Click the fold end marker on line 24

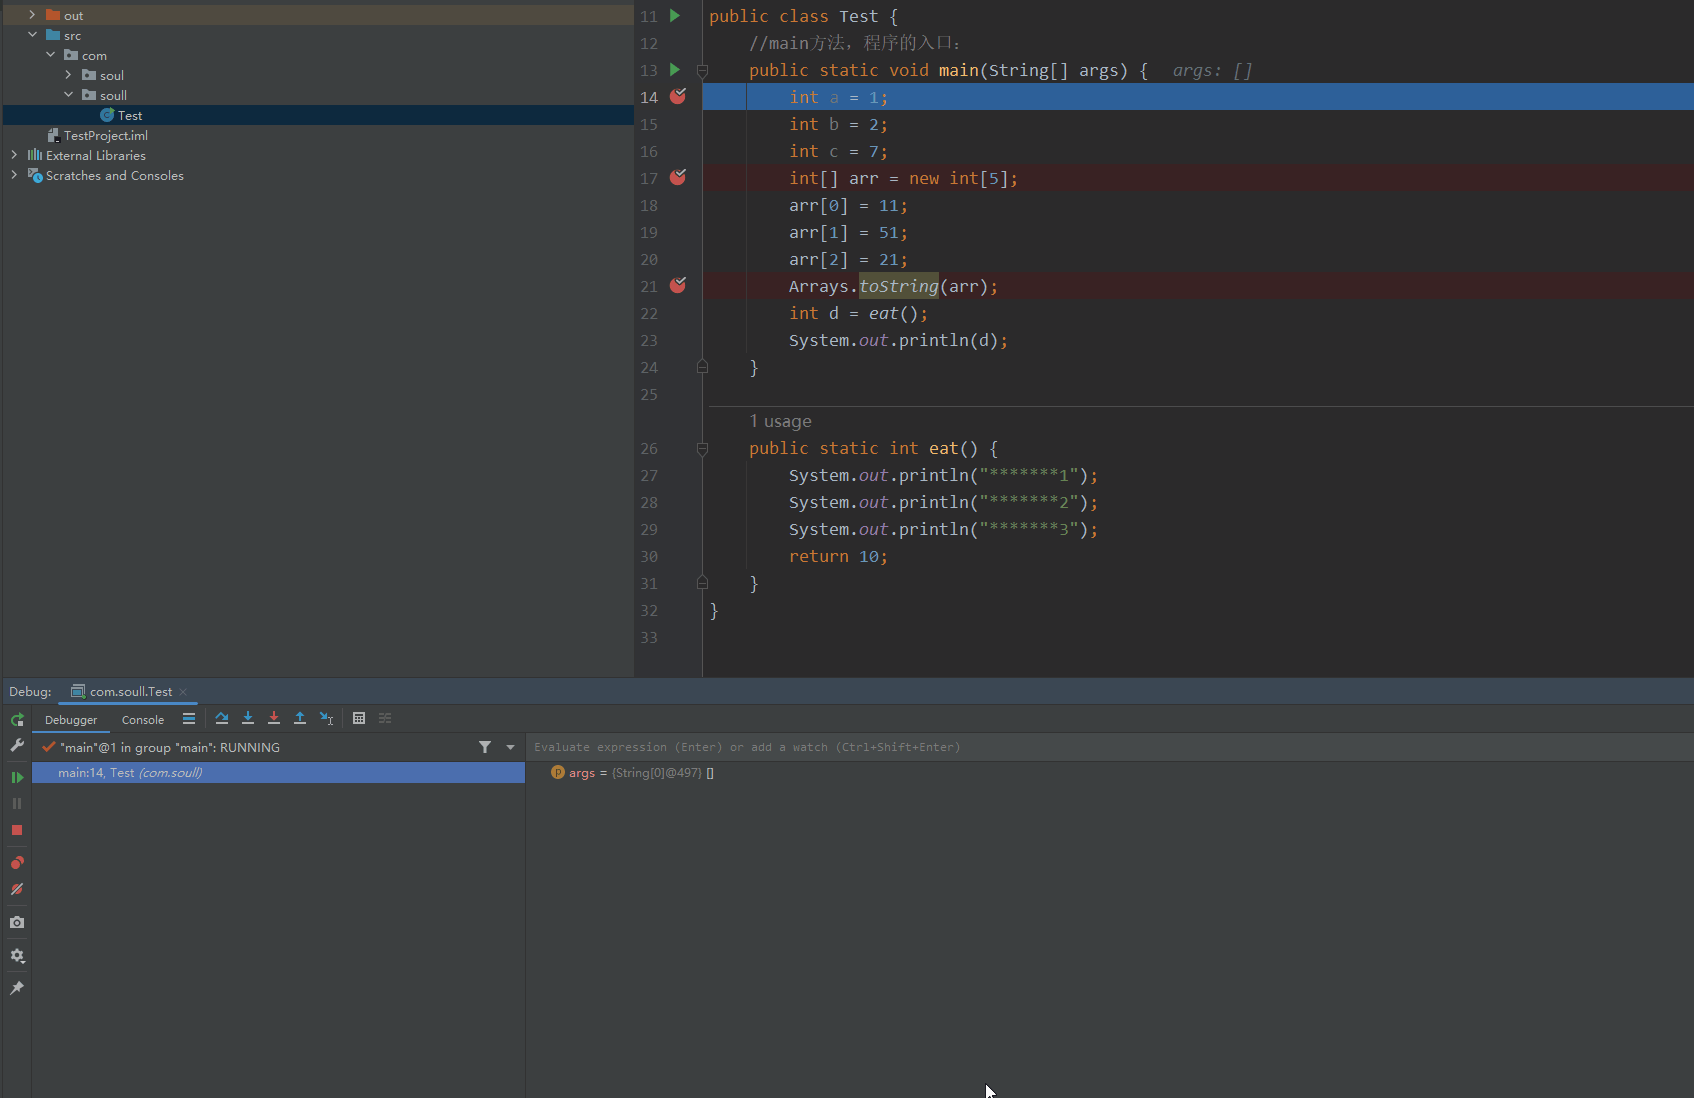(x=702, y=367)
